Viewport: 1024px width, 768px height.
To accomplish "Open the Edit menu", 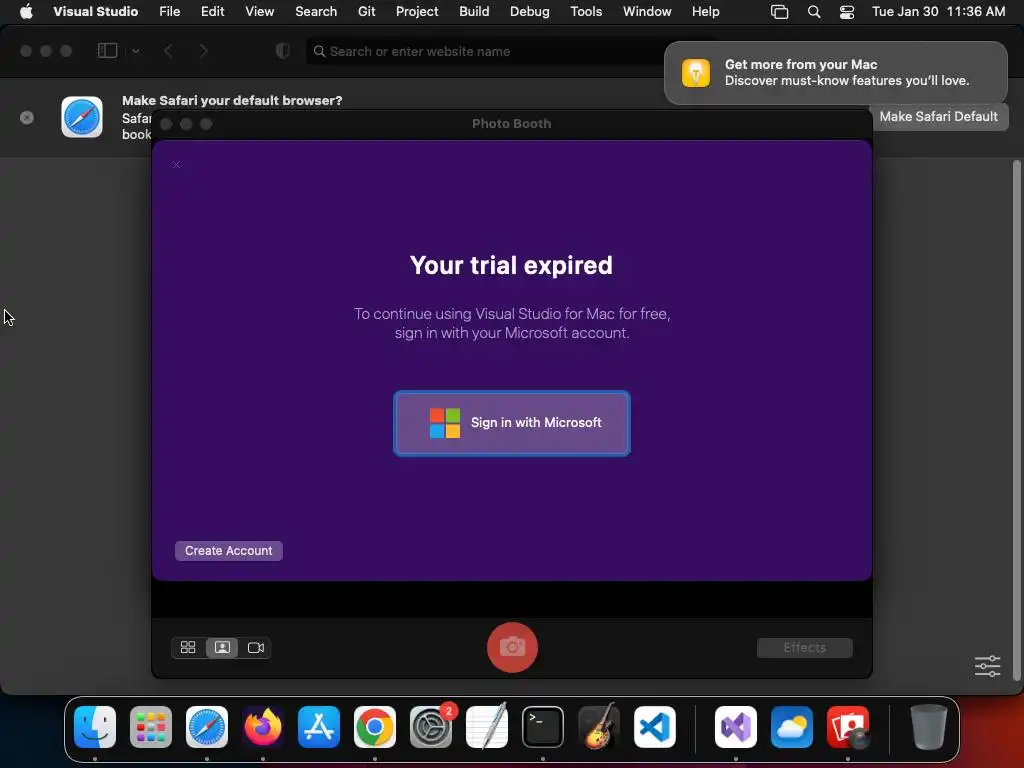I will pos(212,12).
